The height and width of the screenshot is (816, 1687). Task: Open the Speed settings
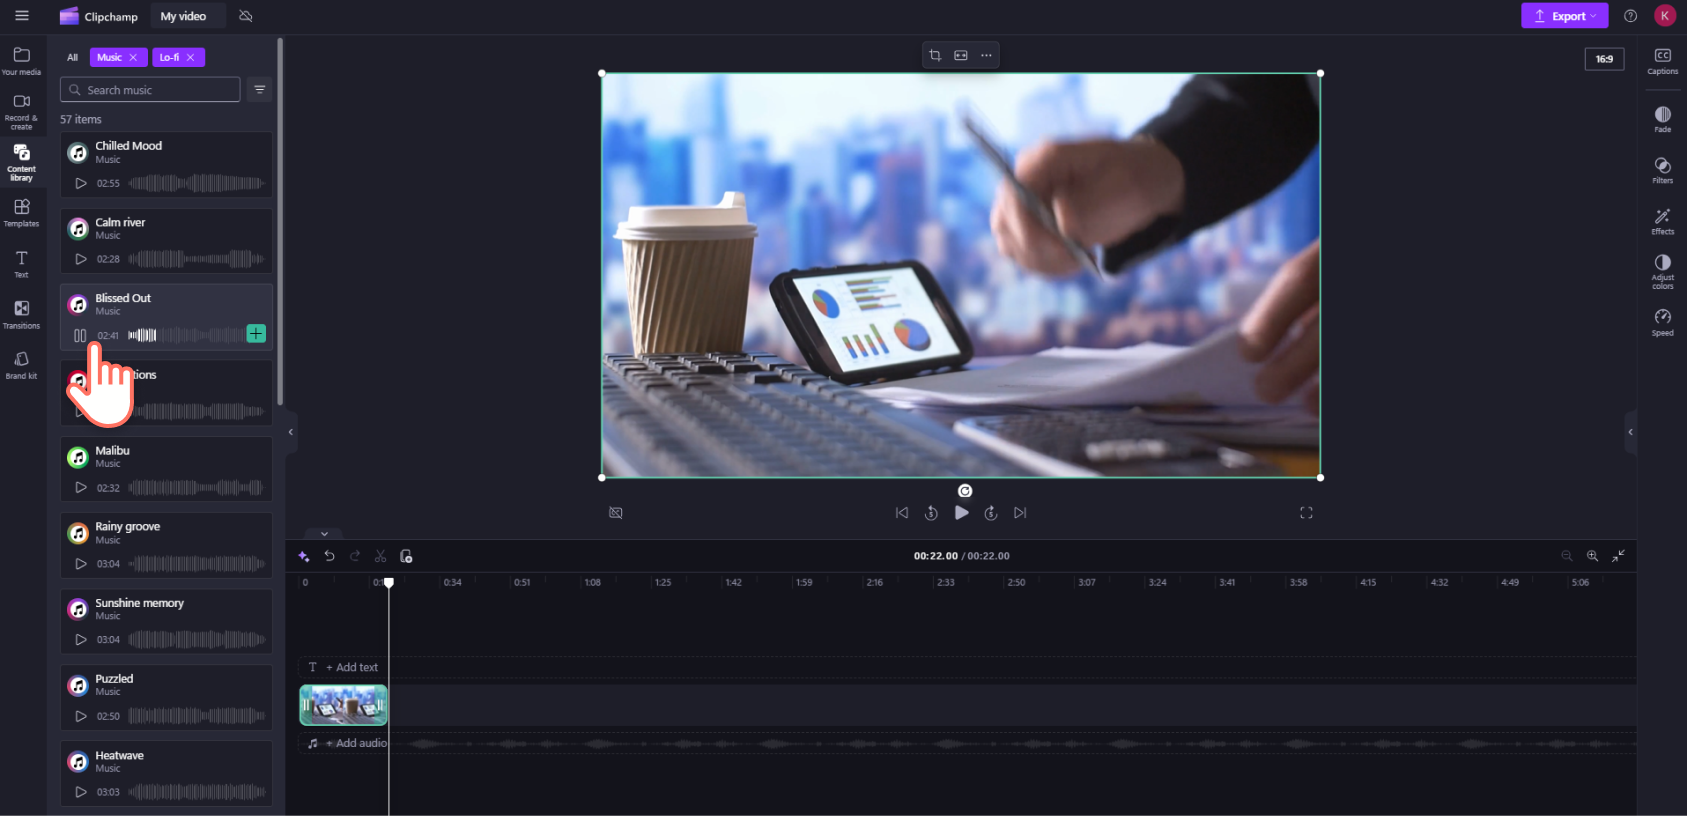click(x=1662, y=322)
